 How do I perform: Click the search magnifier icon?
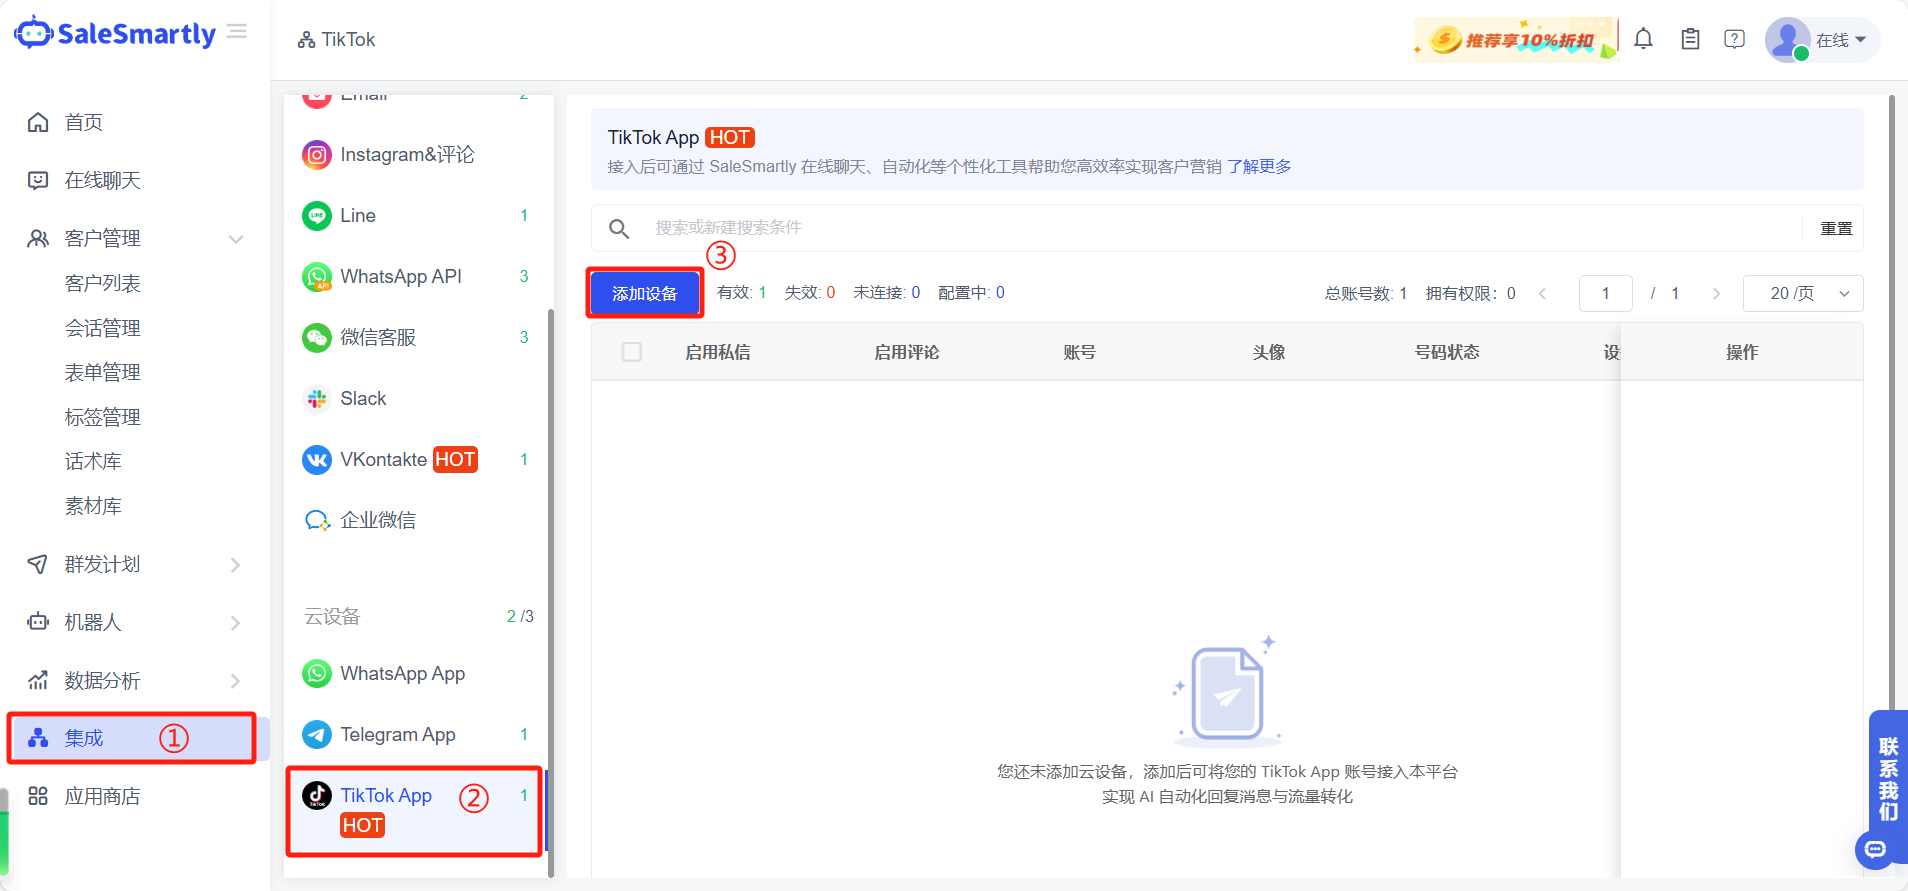coord(619,229)
